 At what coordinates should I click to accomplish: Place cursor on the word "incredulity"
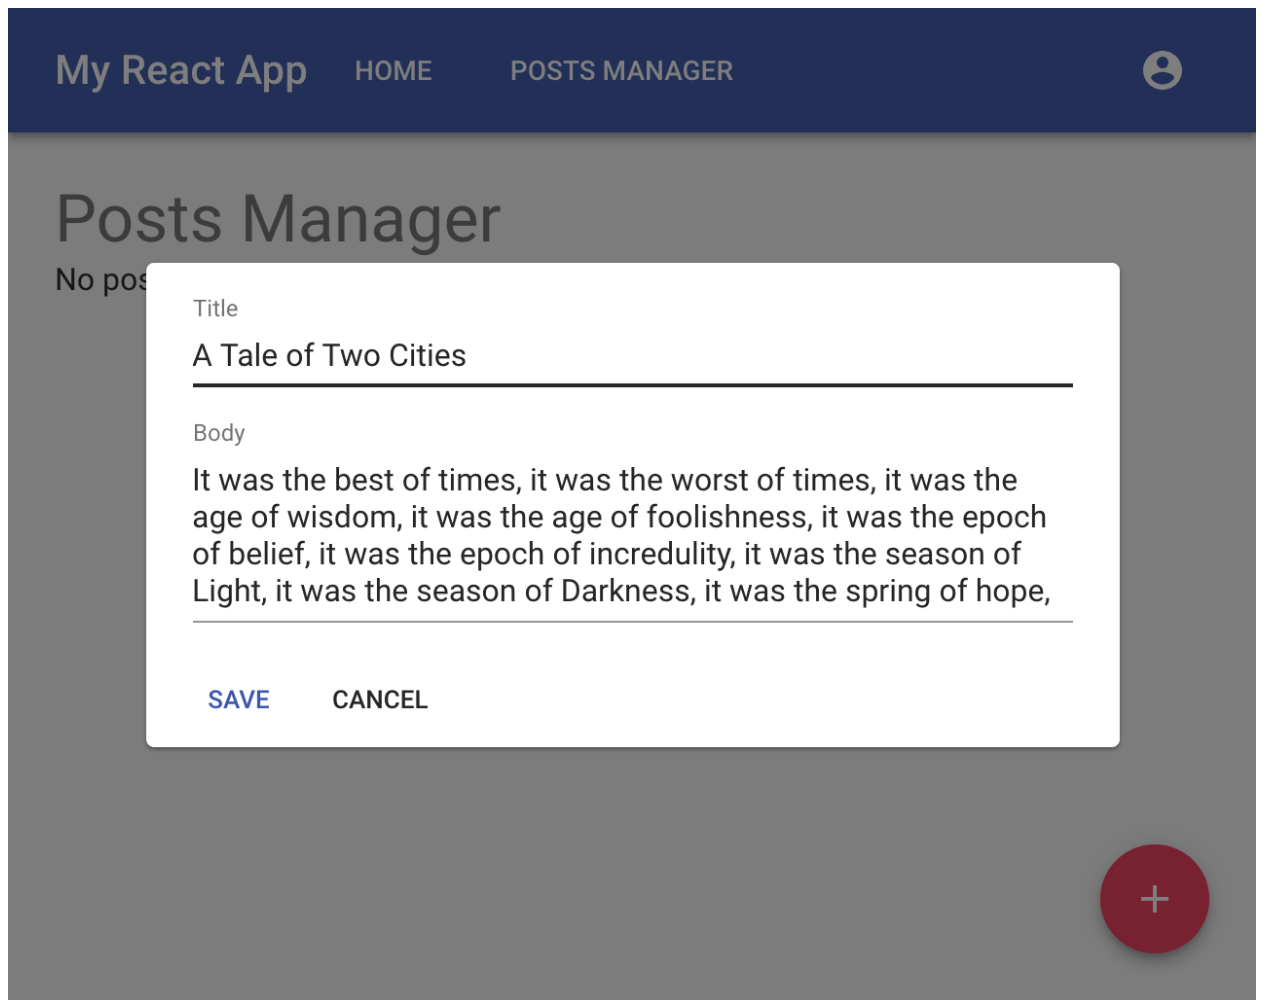pos(661,554)
